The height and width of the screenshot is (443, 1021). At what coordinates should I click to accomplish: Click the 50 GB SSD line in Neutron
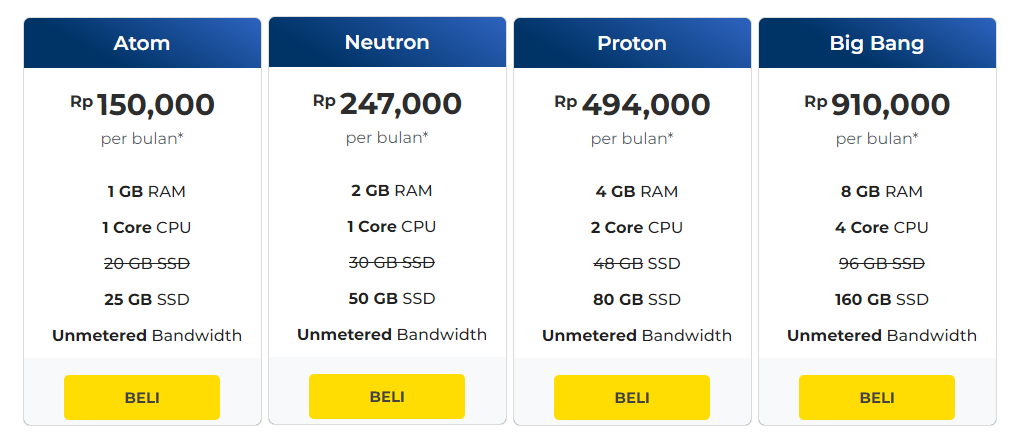(x=391, y=298)
